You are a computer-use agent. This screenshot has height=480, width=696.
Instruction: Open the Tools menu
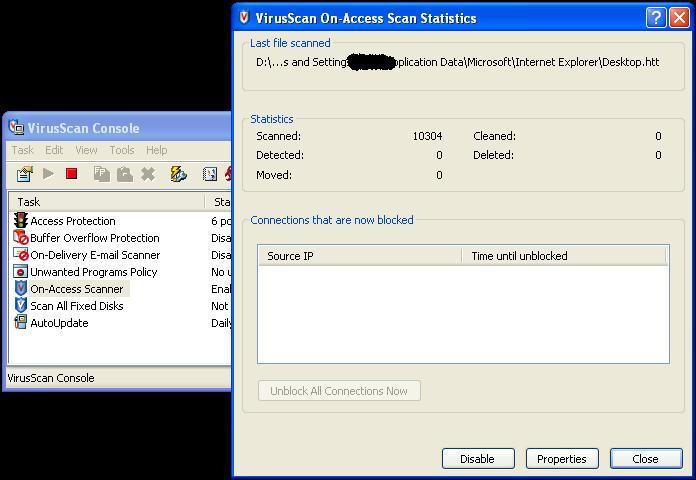coord(122,150)
